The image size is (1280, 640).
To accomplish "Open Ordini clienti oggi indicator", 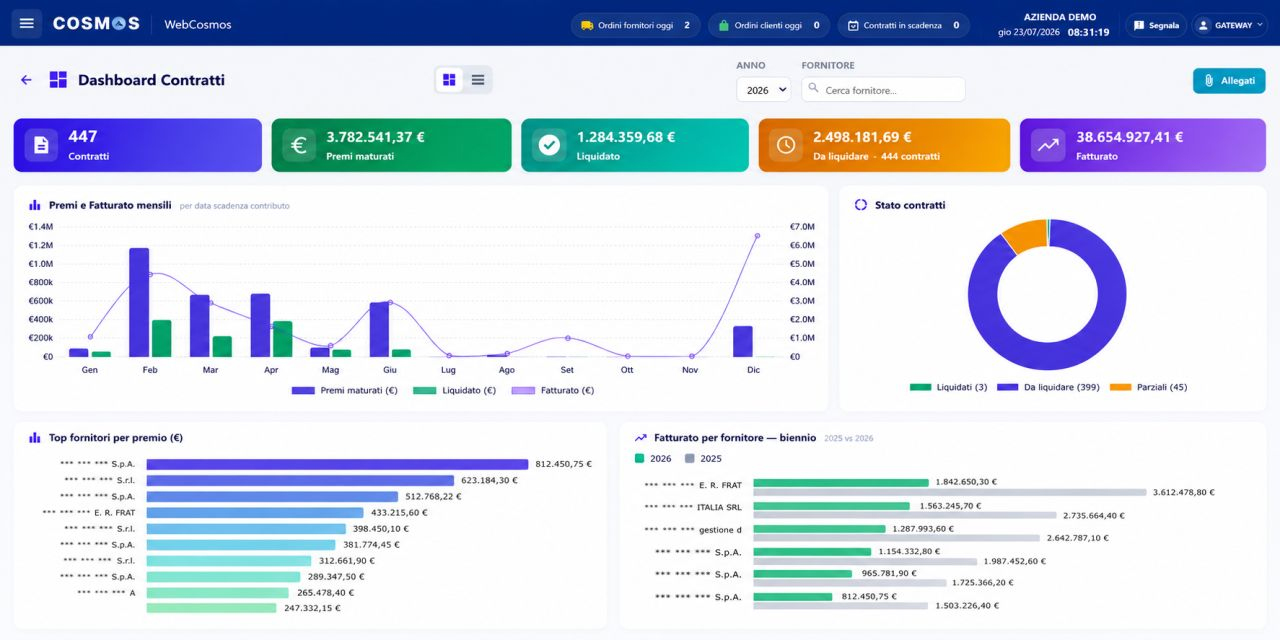I will [769, 25].
